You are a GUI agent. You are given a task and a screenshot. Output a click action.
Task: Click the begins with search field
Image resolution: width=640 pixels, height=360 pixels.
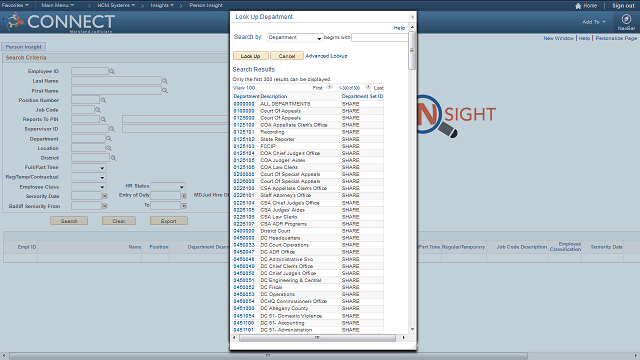pos(380,38)
